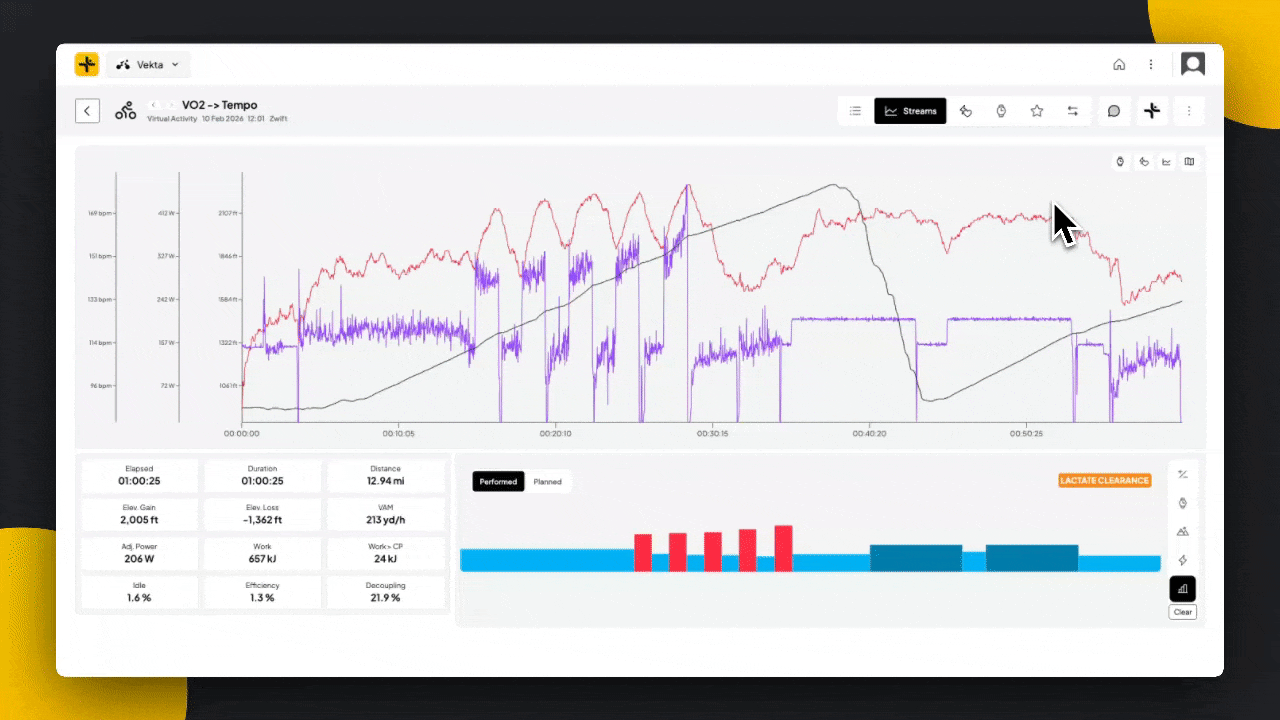Click the mountain elevation icon in side panel
This screenshot has width=1280, height=720.
tap(1183, 532)
